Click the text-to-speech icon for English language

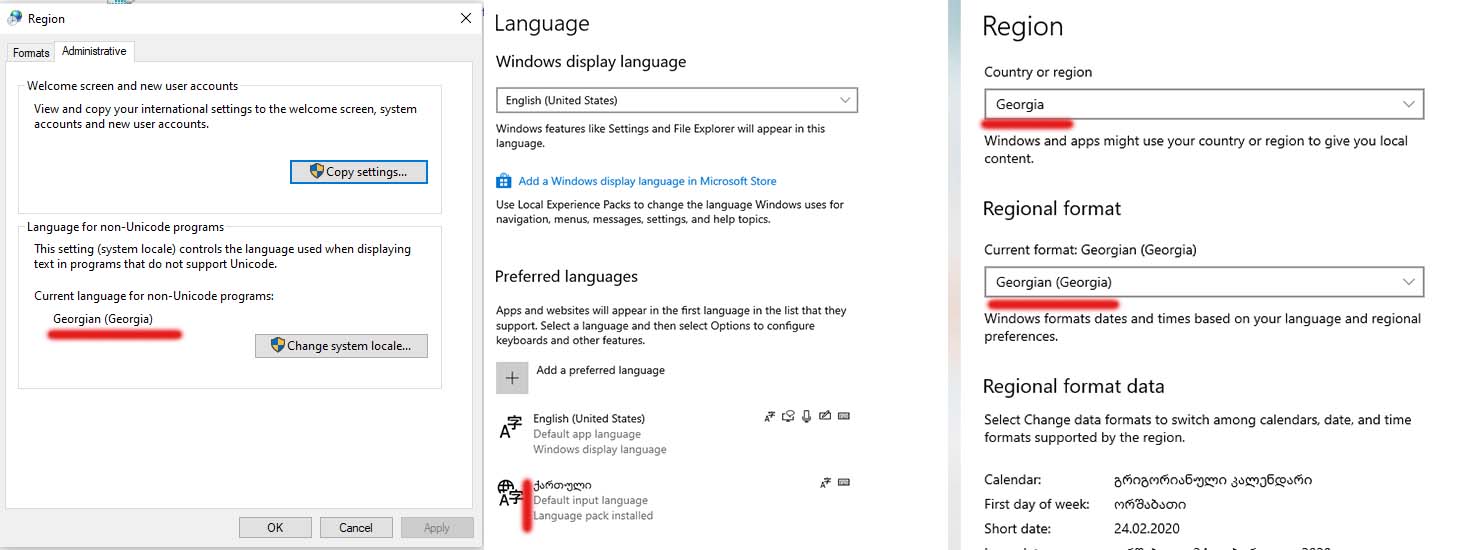[x=788, y=416]
